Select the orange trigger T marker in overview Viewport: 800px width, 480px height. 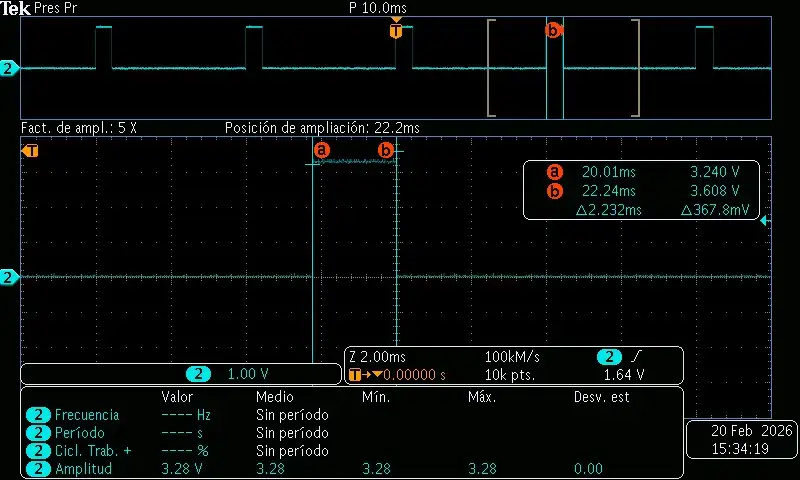pyautogui.click(x=396, y=31)
